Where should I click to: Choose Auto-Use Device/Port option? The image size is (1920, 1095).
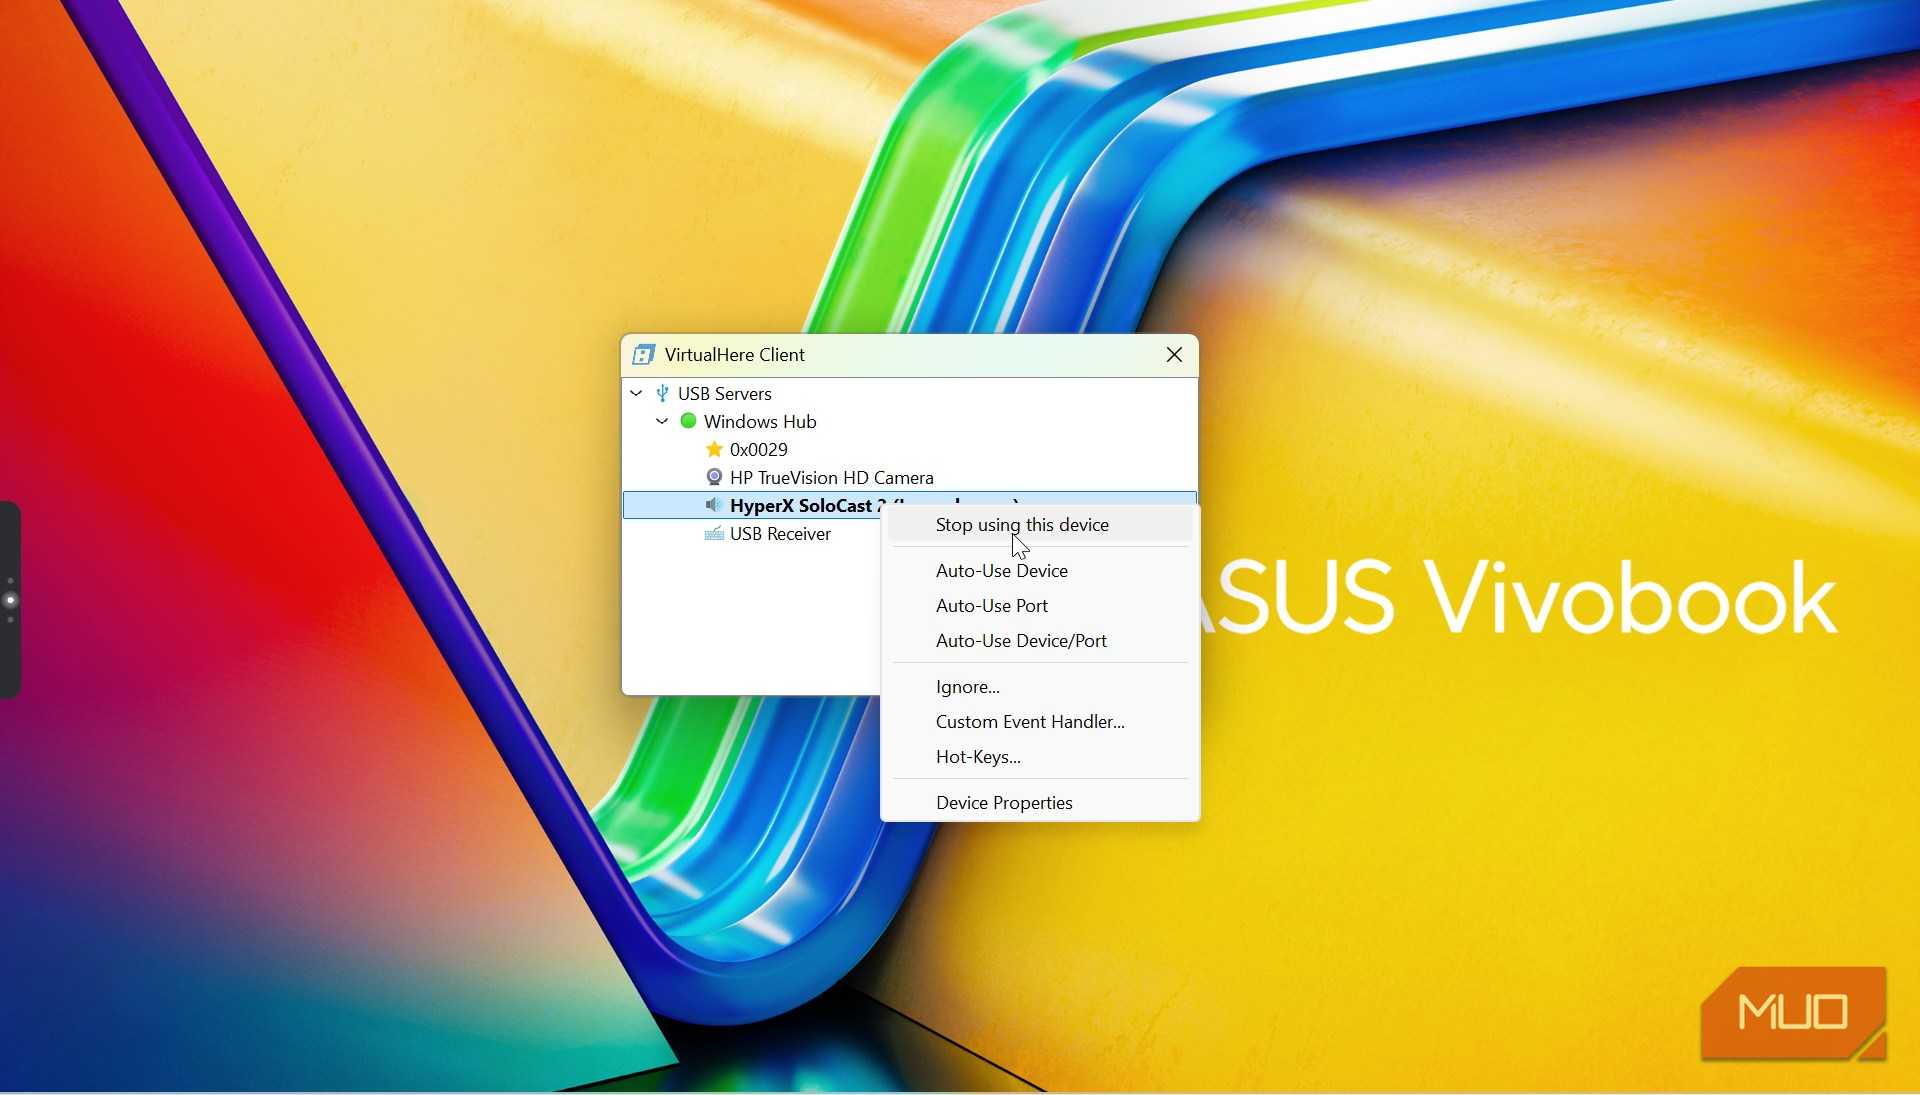[1040, 641]
